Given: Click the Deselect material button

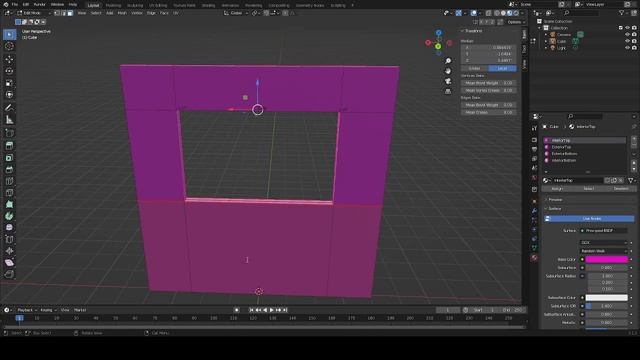Looking at the screenshot, I should click(x=621, y=189).
